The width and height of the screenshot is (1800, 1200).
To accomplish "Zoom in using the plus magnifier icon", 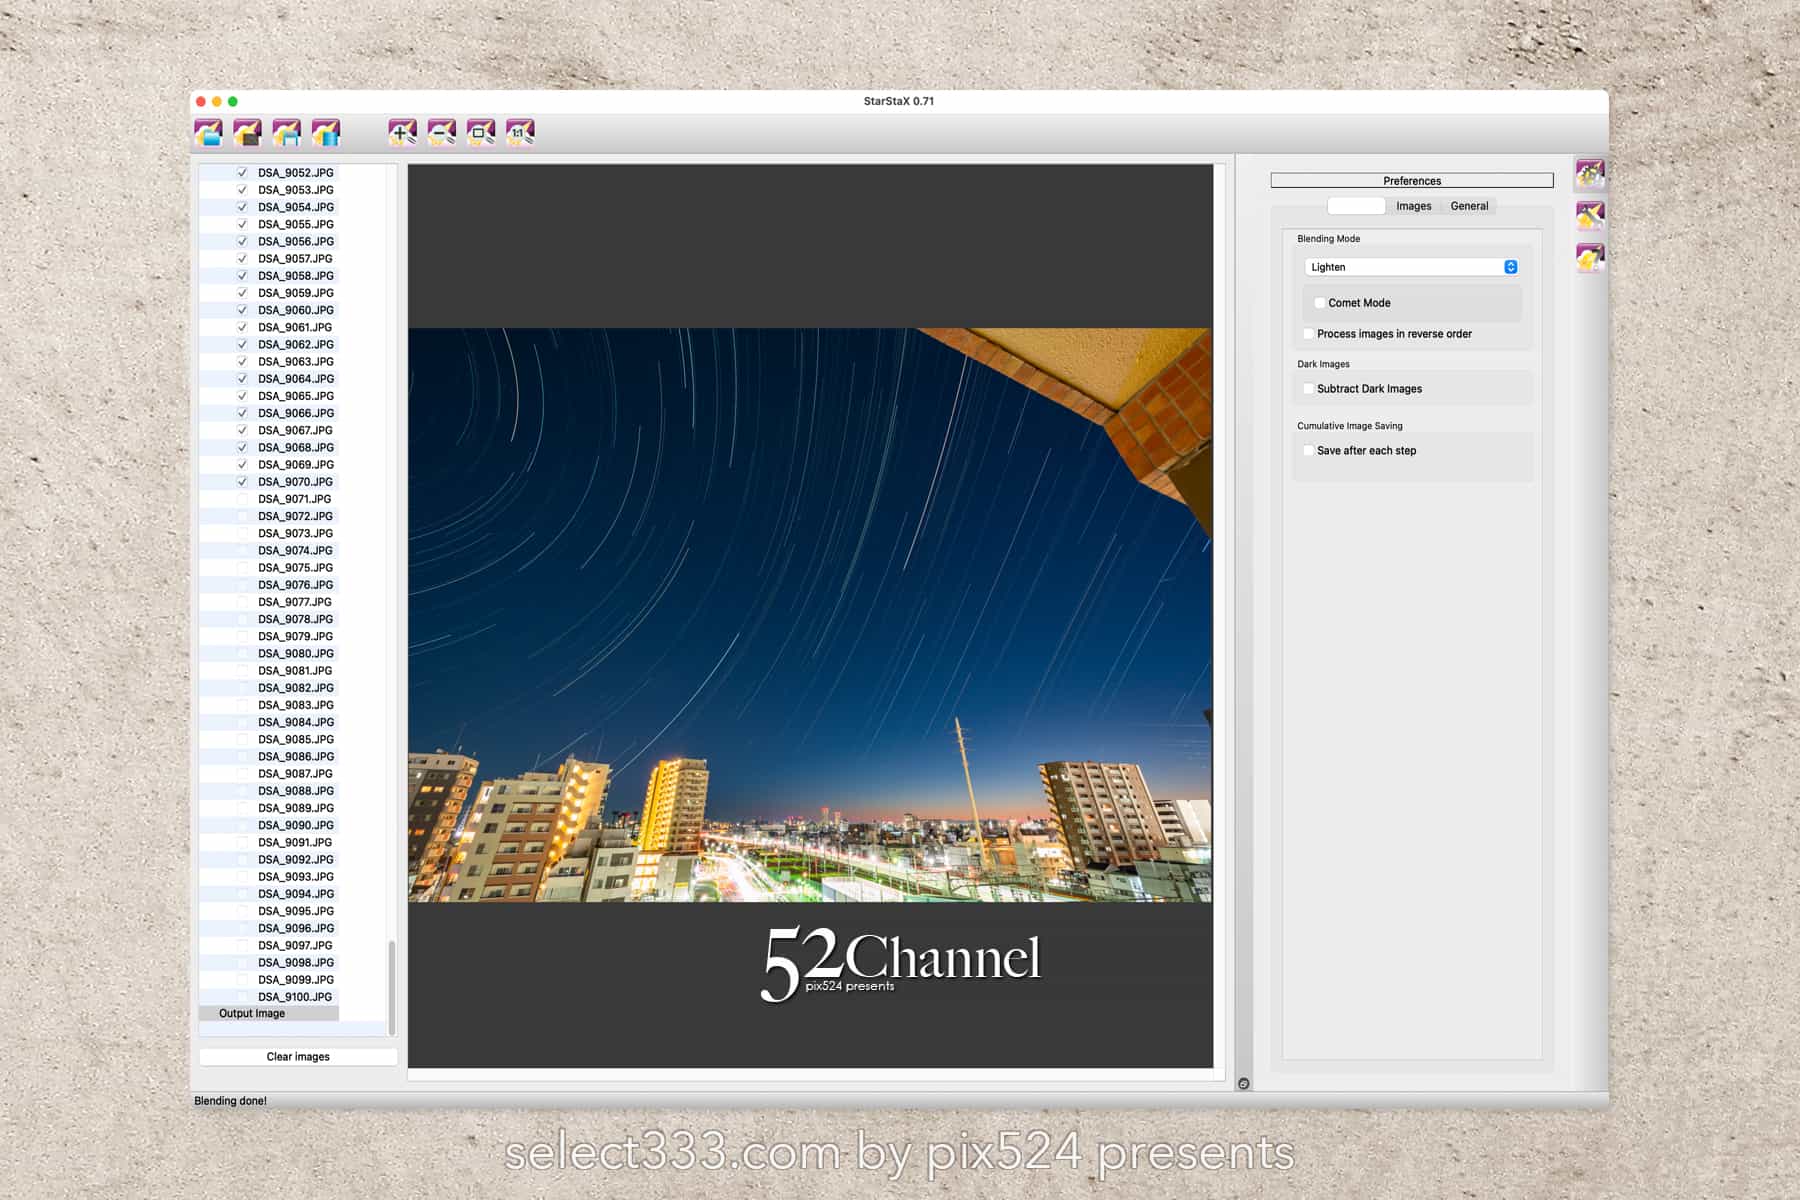I will [x=402, y=132].
